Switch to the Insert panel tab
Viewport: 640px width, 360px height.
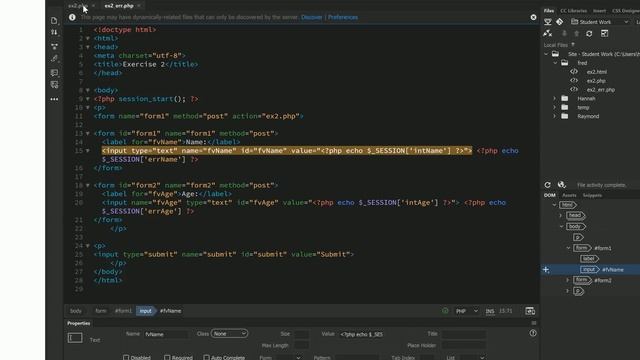click(x=599, y=11)
